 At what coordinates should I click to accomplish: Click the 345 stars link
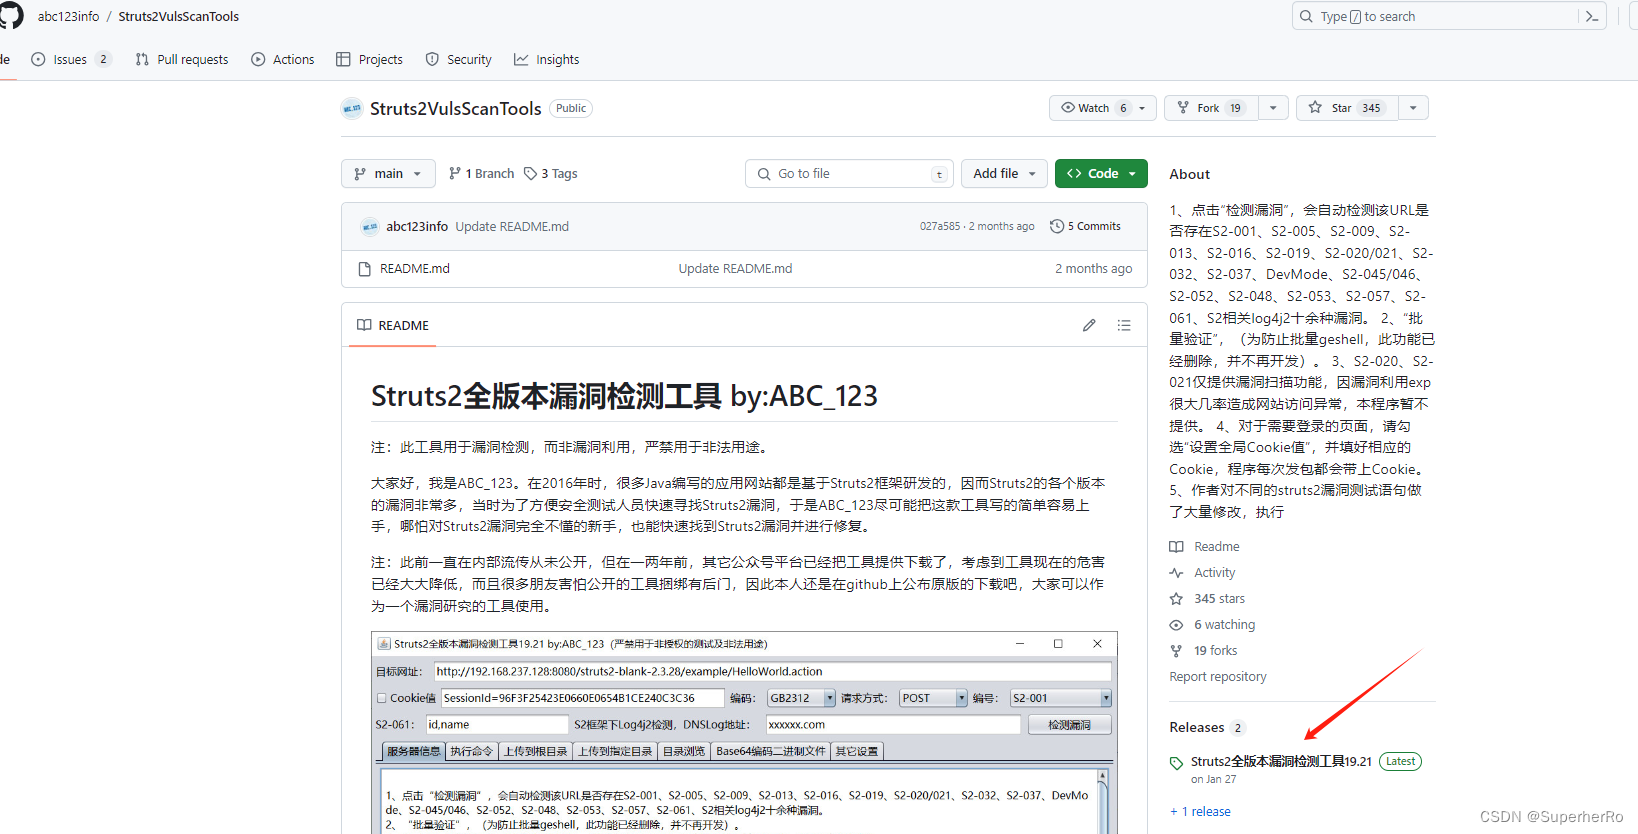1219,599
